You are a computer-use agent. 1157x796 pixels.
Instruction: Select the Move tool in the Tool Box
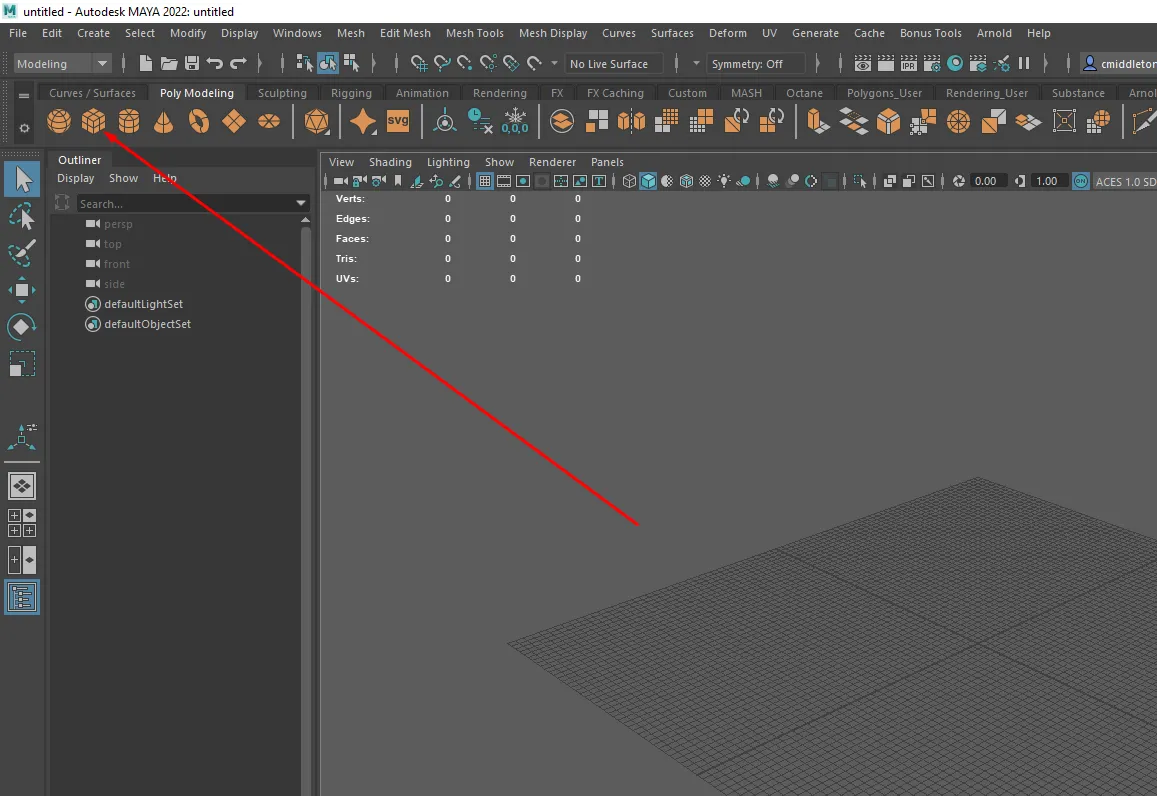pos(22,290)
